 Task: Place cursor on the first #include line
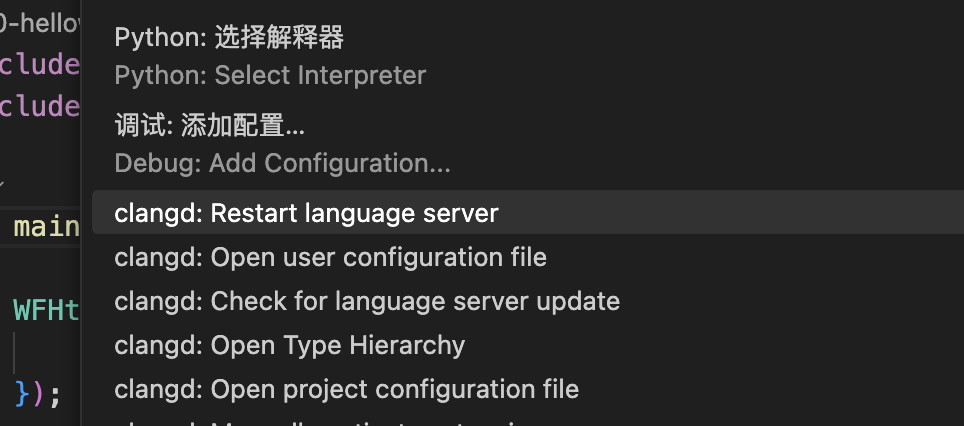coord(40,63)
